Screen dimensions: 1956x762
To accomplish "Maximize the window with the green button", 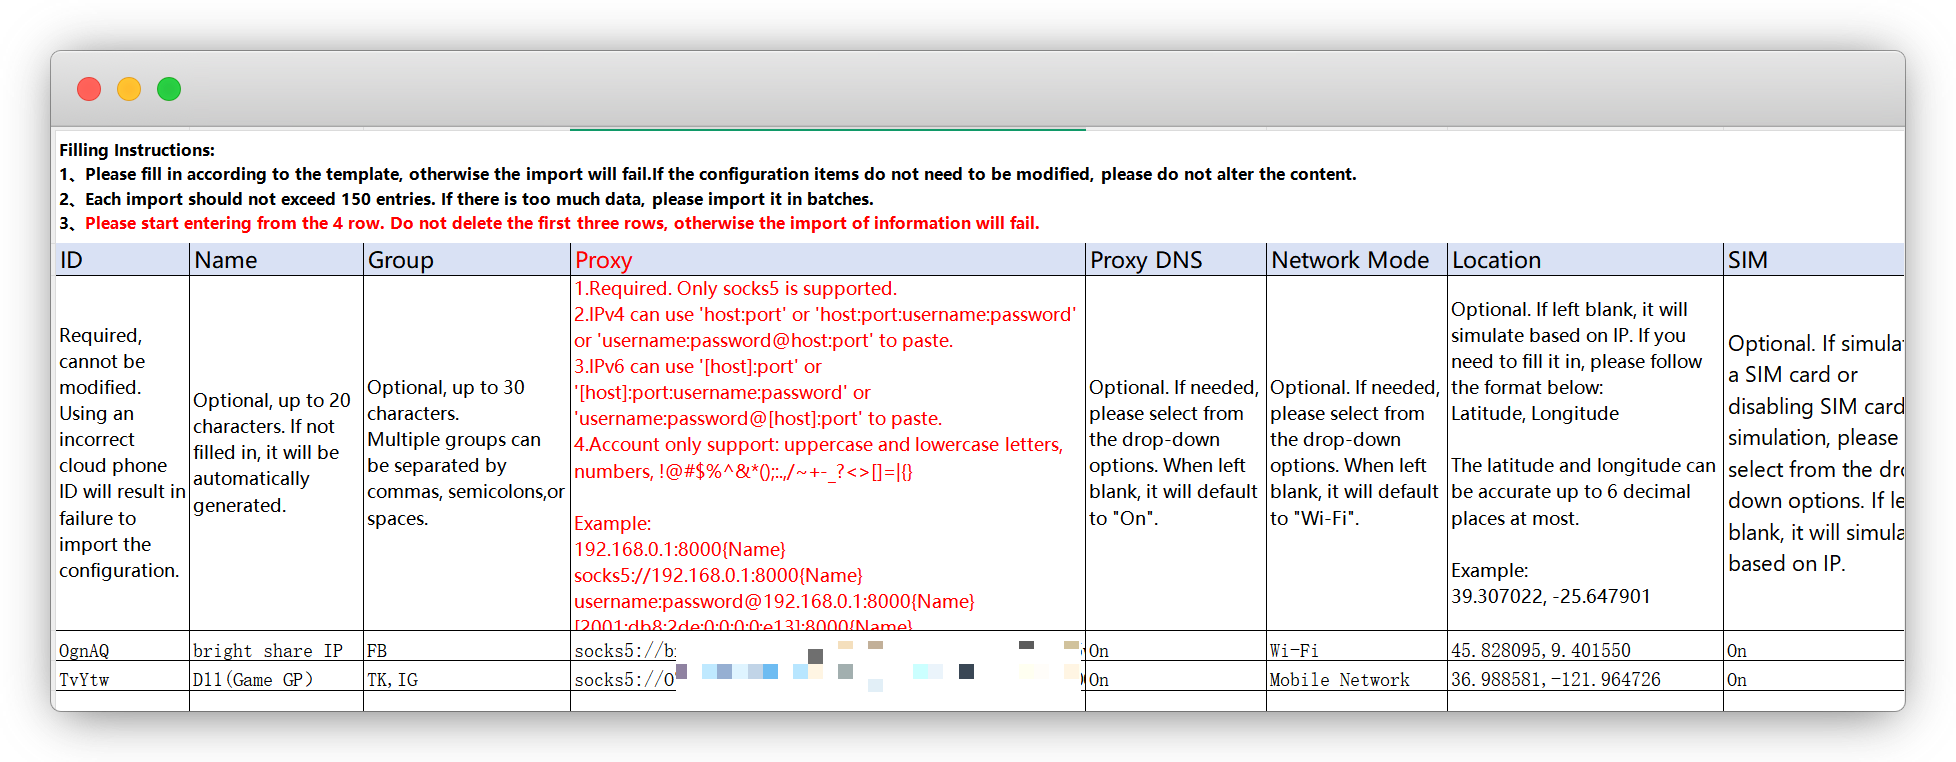I will [x=169, y=89].
